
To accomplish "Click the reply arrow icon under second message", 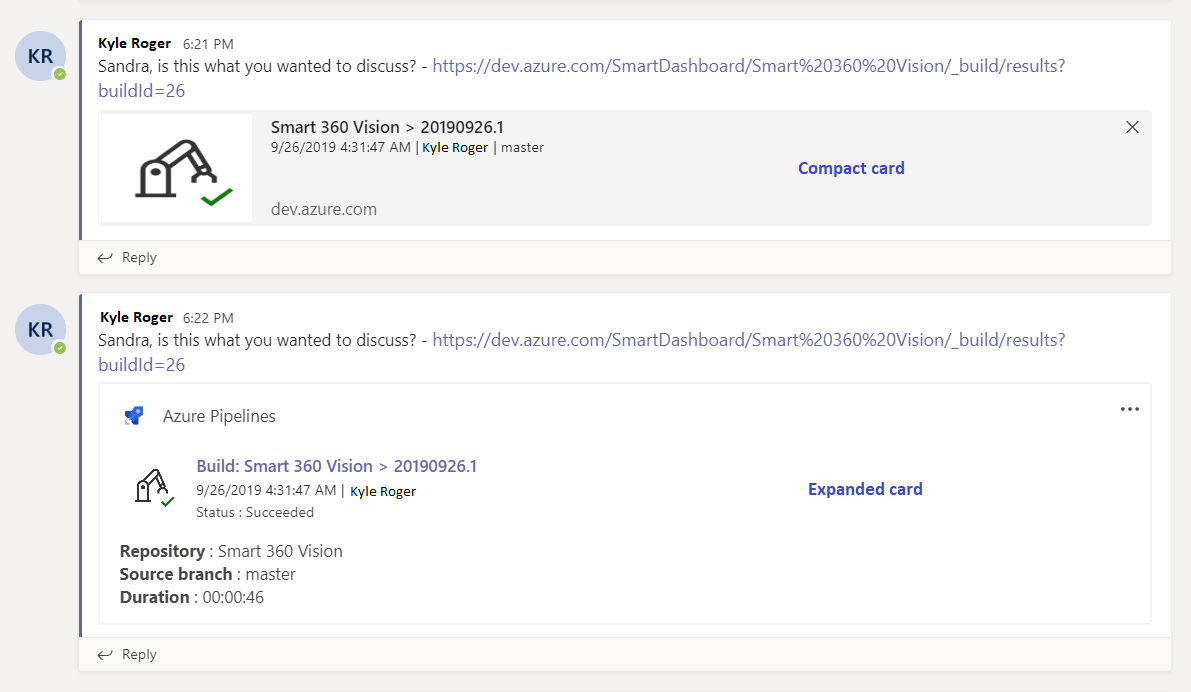I will coord(105,655).
